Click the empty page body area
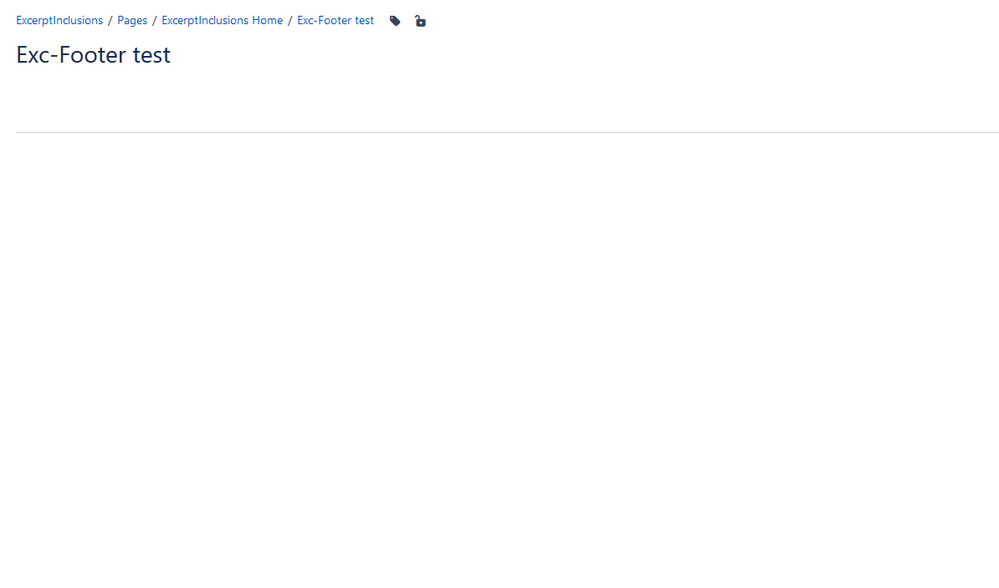Screen dimensions: 999x588 (500, 300)
